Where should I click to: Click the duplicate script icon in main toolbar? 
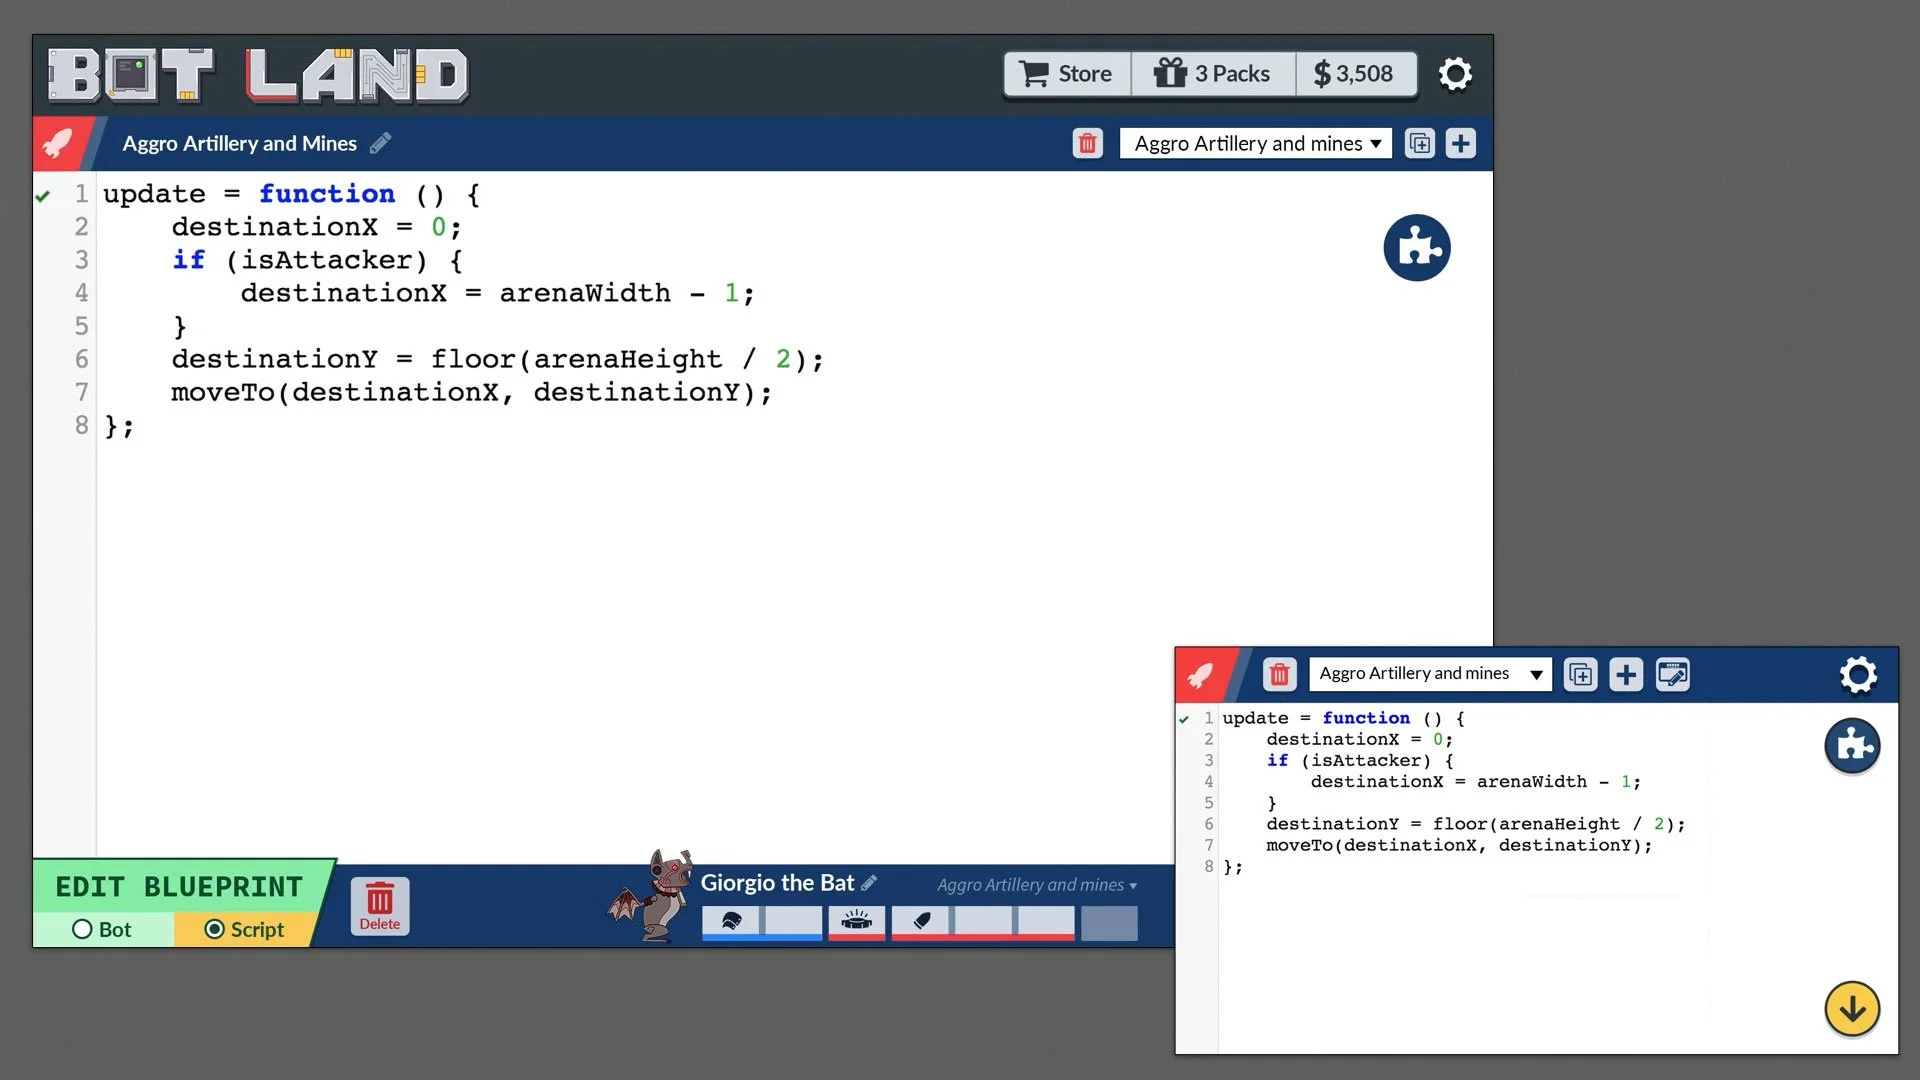(x=1419, y=144)
